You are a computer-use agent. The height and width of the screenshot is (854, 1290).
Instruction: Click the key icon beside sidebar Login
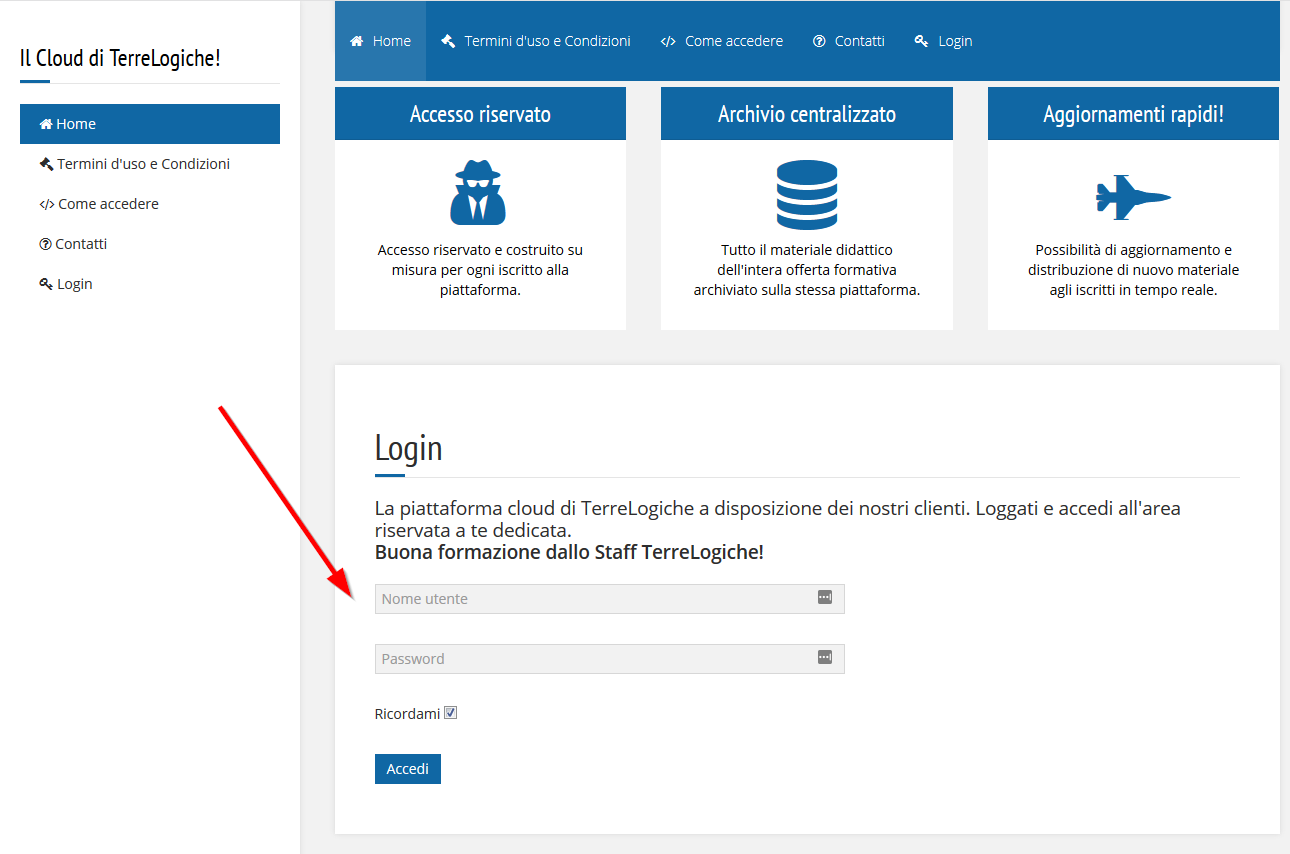tap(46, 284)
